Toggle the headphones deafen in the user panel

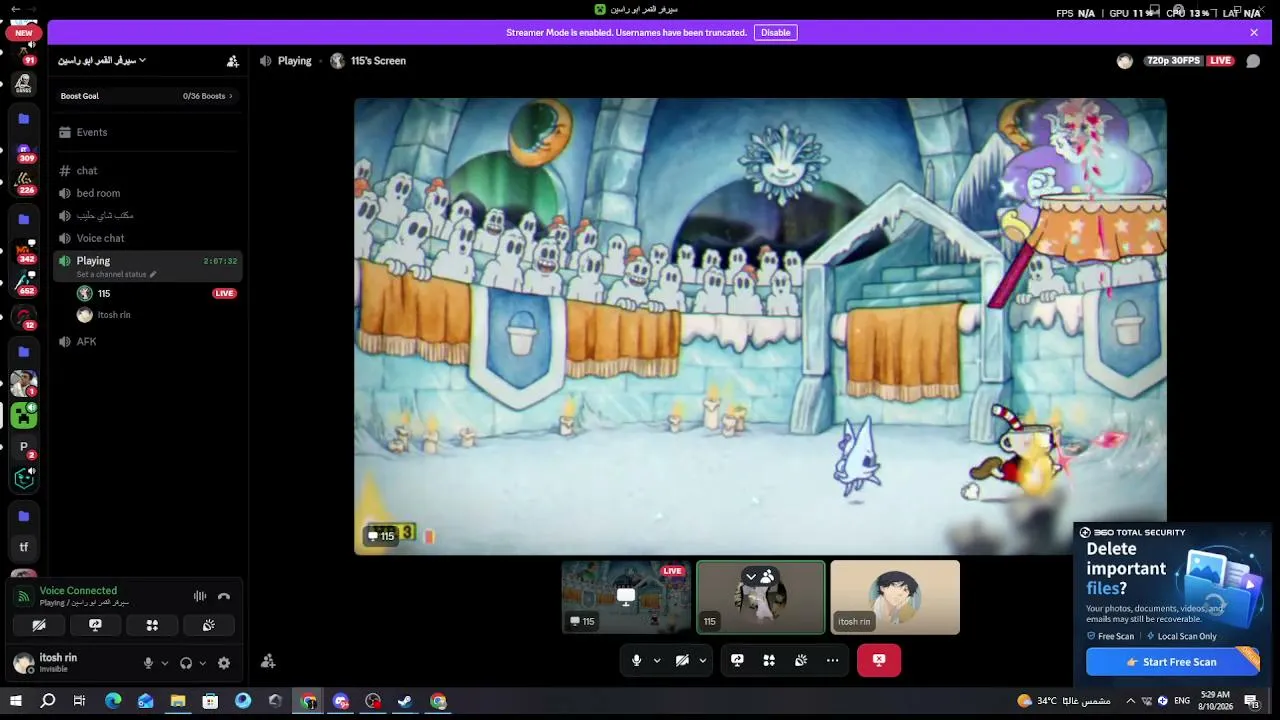[x=186, y=663]
